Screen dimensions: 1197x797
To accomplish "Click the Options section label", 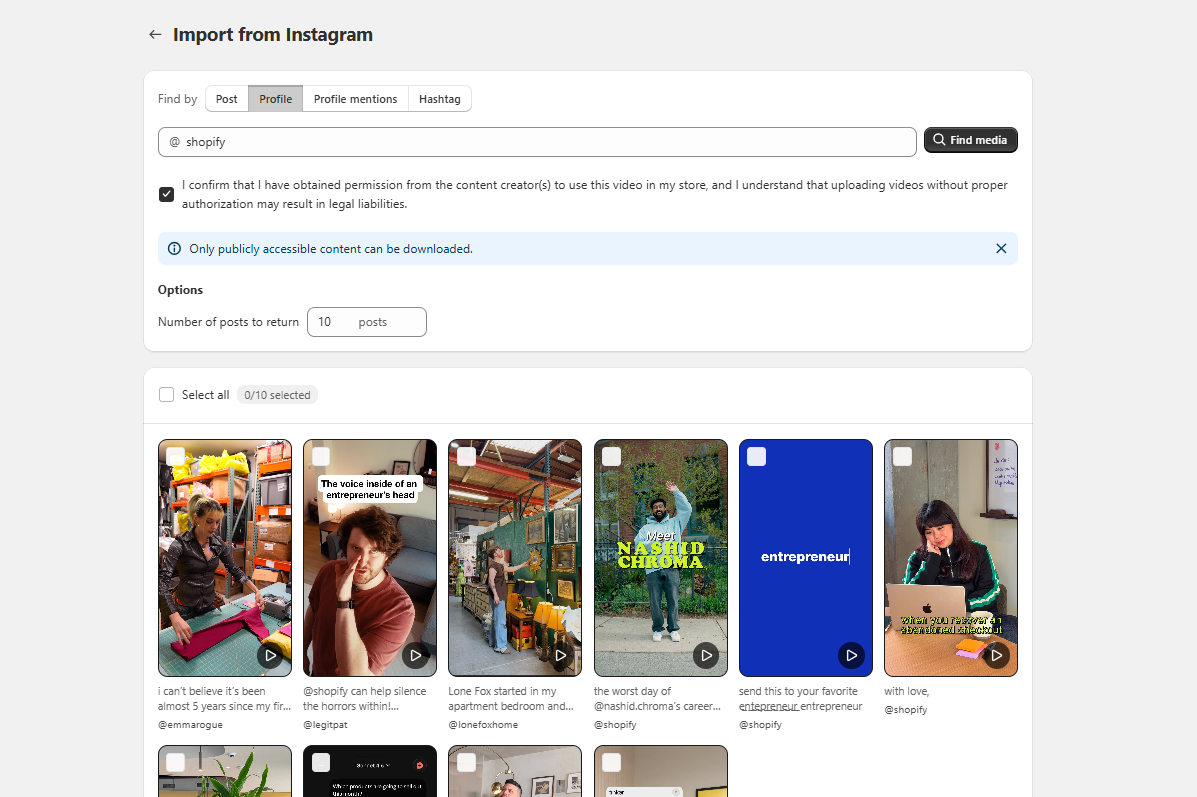I will 180,290.
